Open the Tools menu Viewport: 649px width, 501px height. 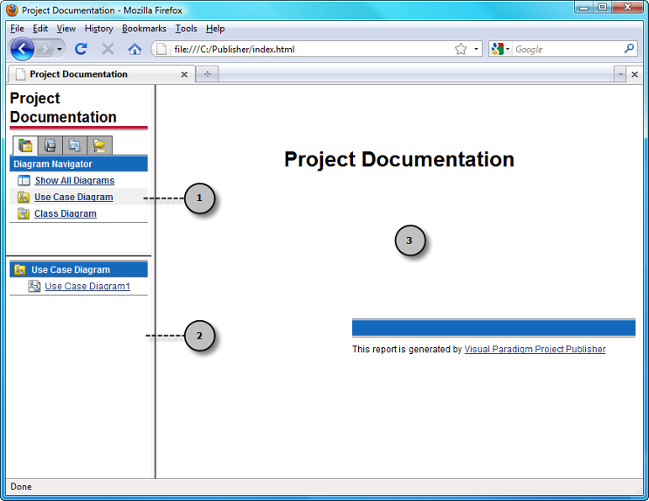click(x=186, y=29)
